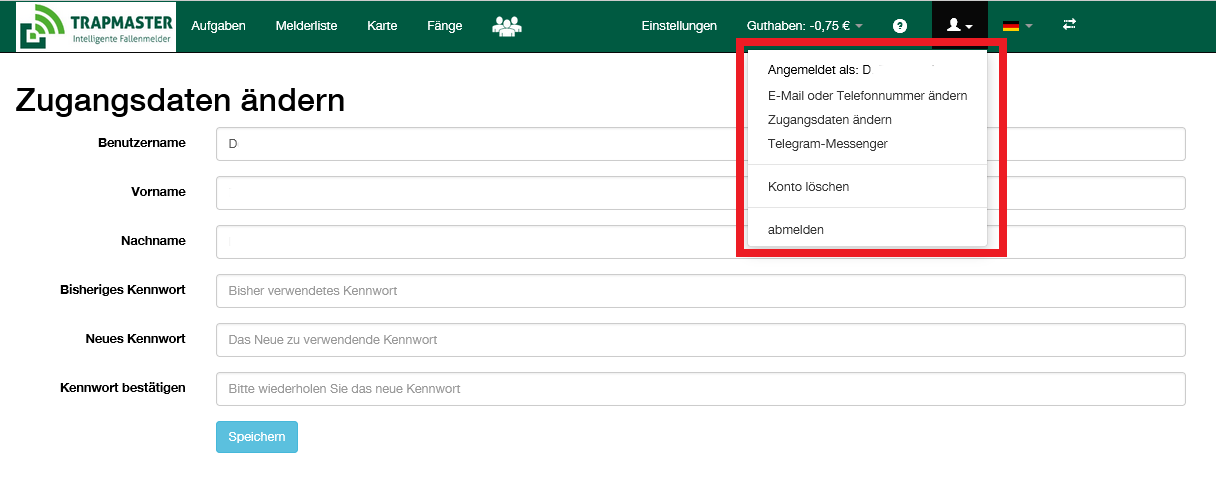Click the Benutzername input field

click(700, 144)
